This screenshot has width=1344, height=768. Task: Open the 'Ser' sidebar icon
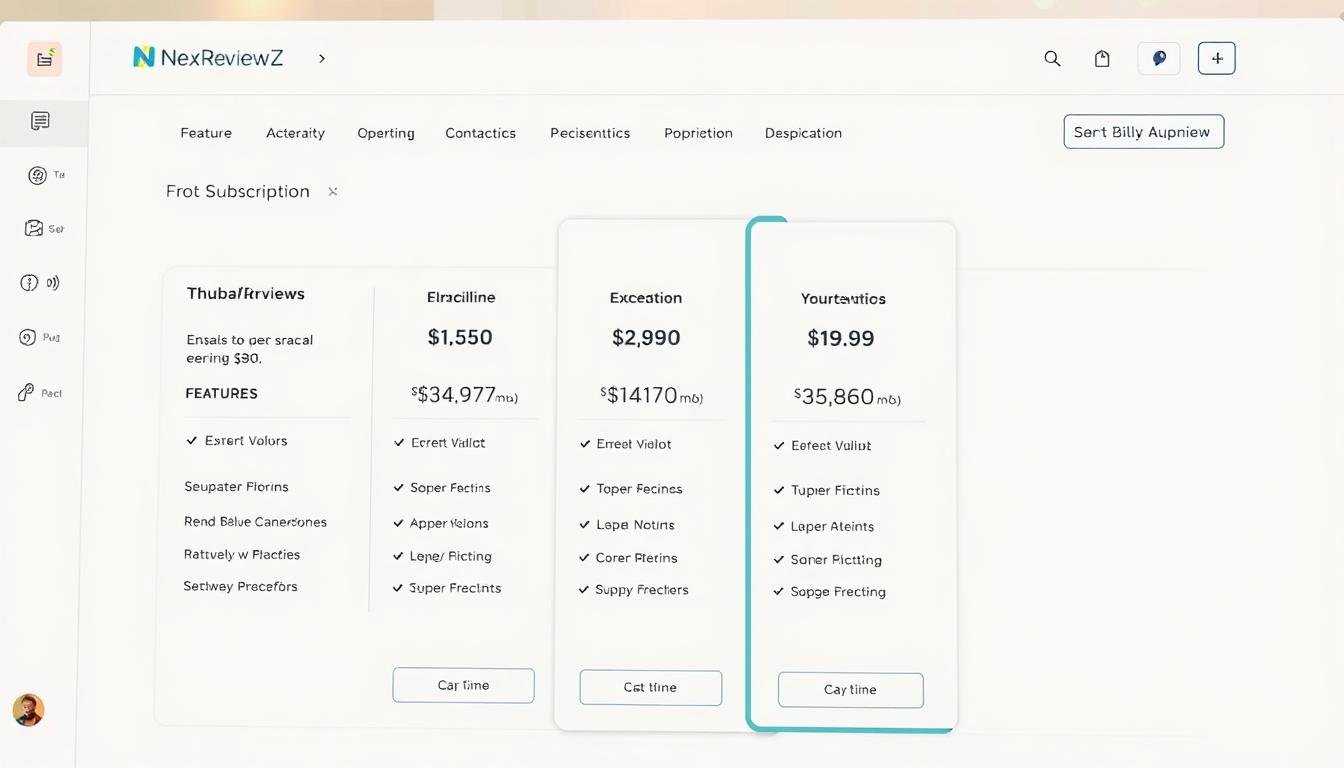coord(35,229)
